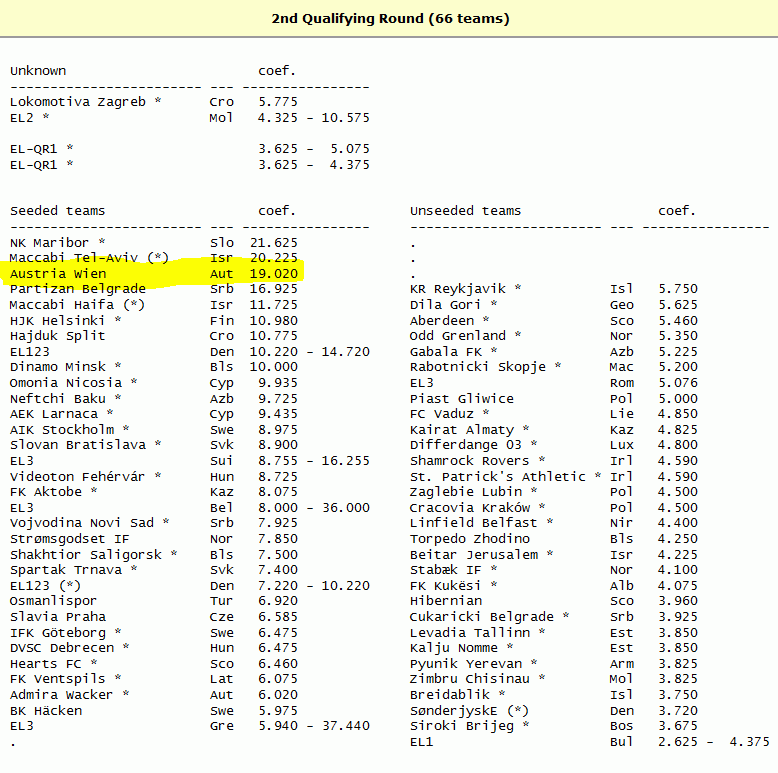The image size is (778, 773).
Task: Click 'St. Patrick's Athletic' team name
Action: tap(498, 476)
